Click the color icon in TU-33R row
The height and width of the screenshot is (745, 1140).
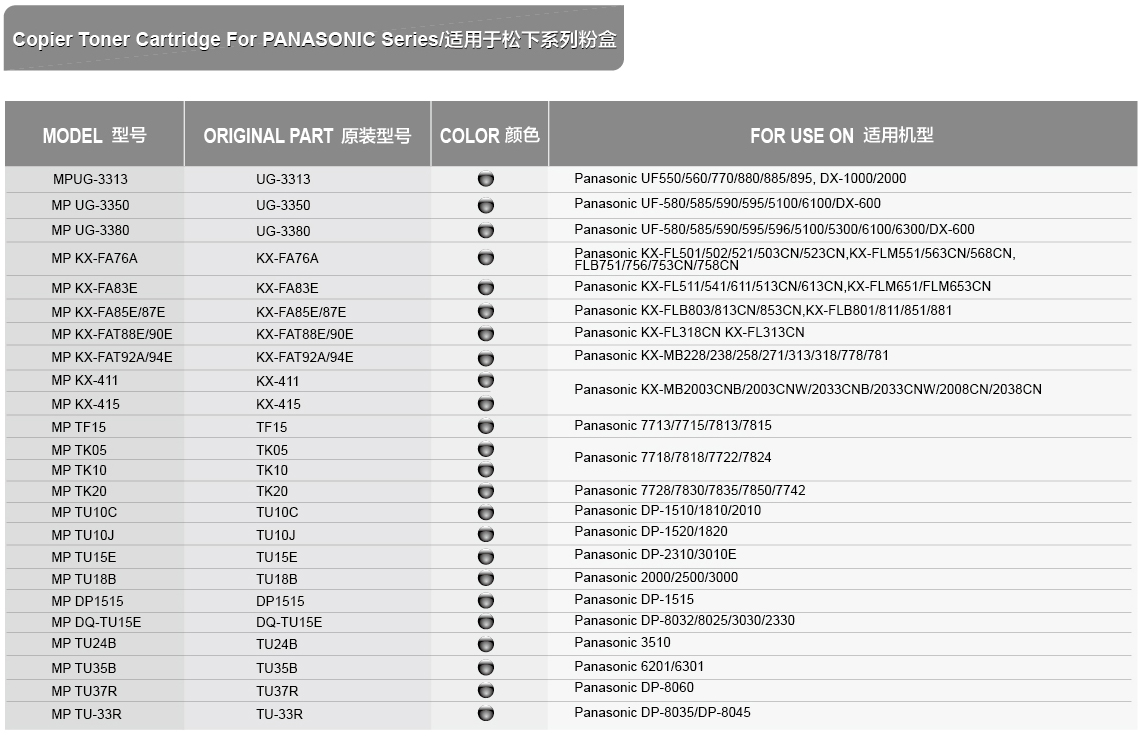pos(486,714)
